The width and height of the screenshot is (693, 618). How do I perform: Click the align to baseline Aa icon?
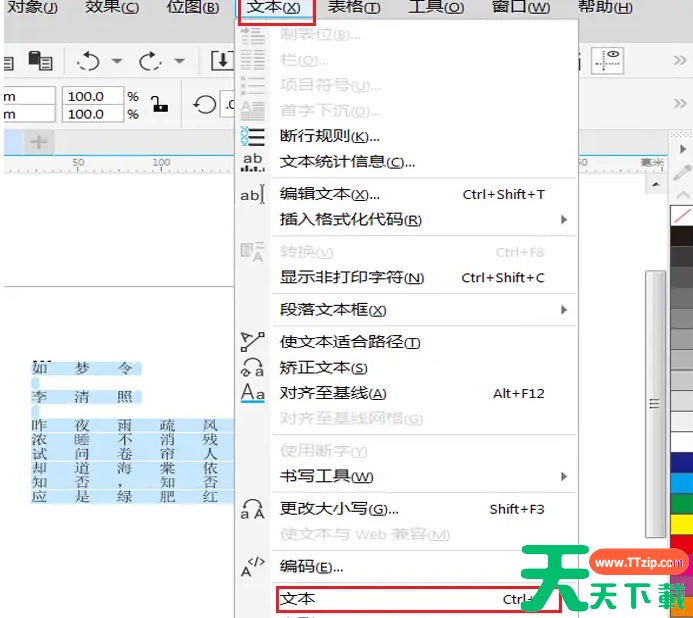pyautogui.click(x=252, y=393)
